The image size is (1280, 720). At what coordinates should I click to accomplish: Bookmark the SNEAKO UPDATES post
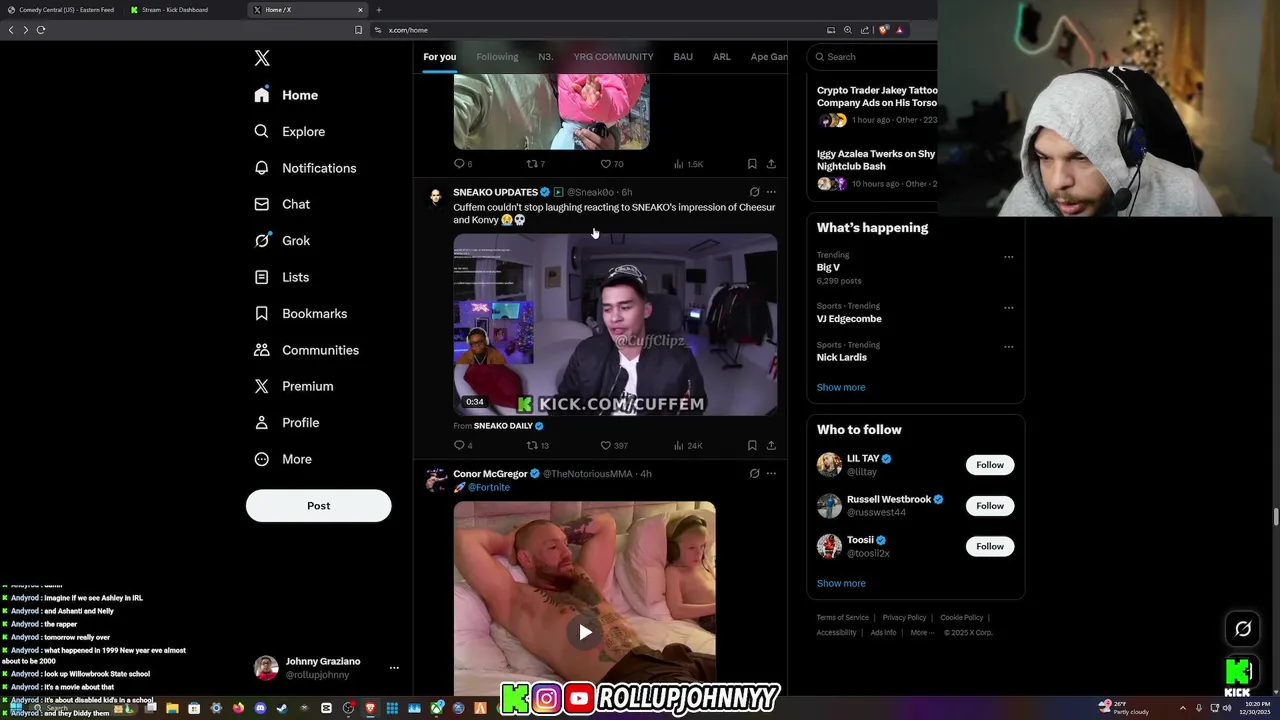752,446
